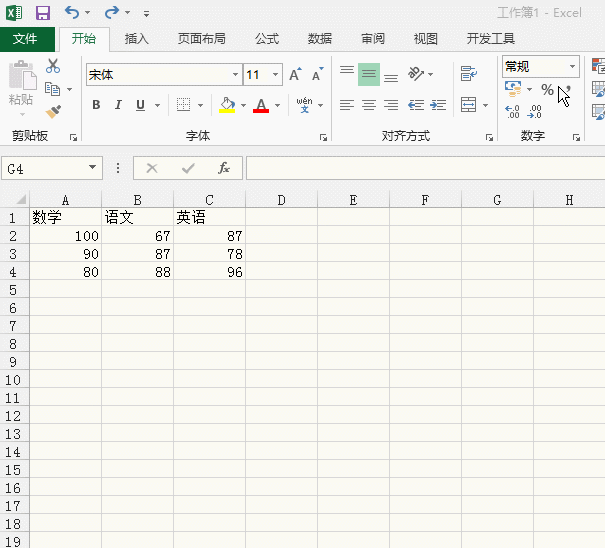Expand the Paste options arrow

[x=22, y=114]
